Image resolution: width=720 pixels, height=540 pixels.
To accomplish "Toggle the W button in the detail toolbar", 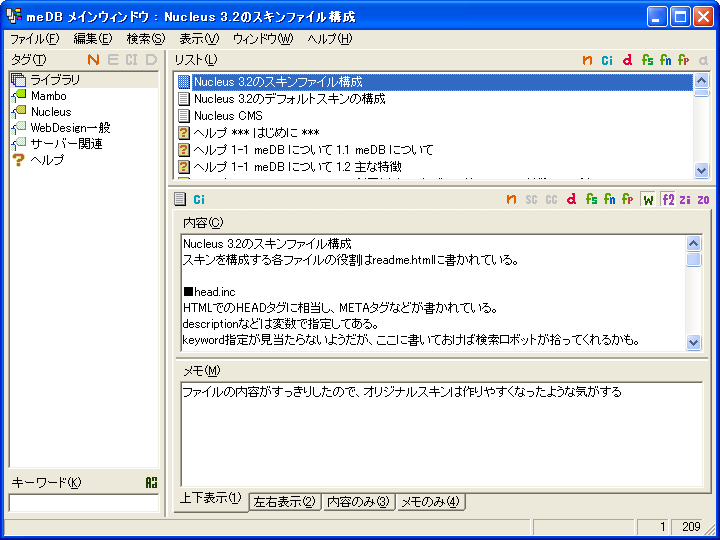I will pos(648,199).
